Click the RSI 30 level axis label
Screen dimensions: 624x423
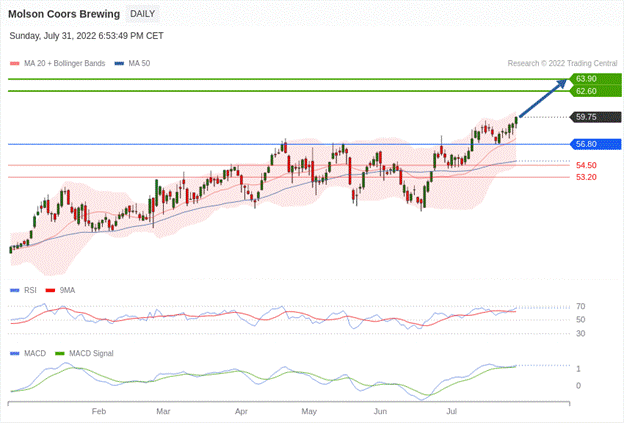point(581,333)
